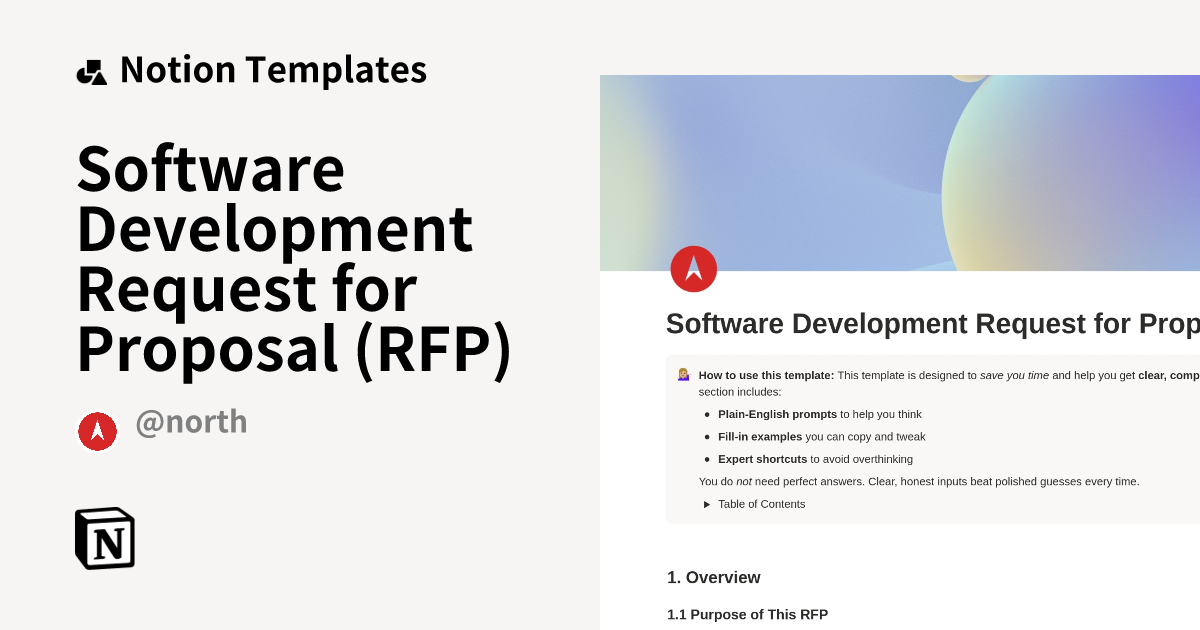Click the red north avatar beside @north
Image resolution: width=1200 pixels, height=630 pixels.
[97, 431]
